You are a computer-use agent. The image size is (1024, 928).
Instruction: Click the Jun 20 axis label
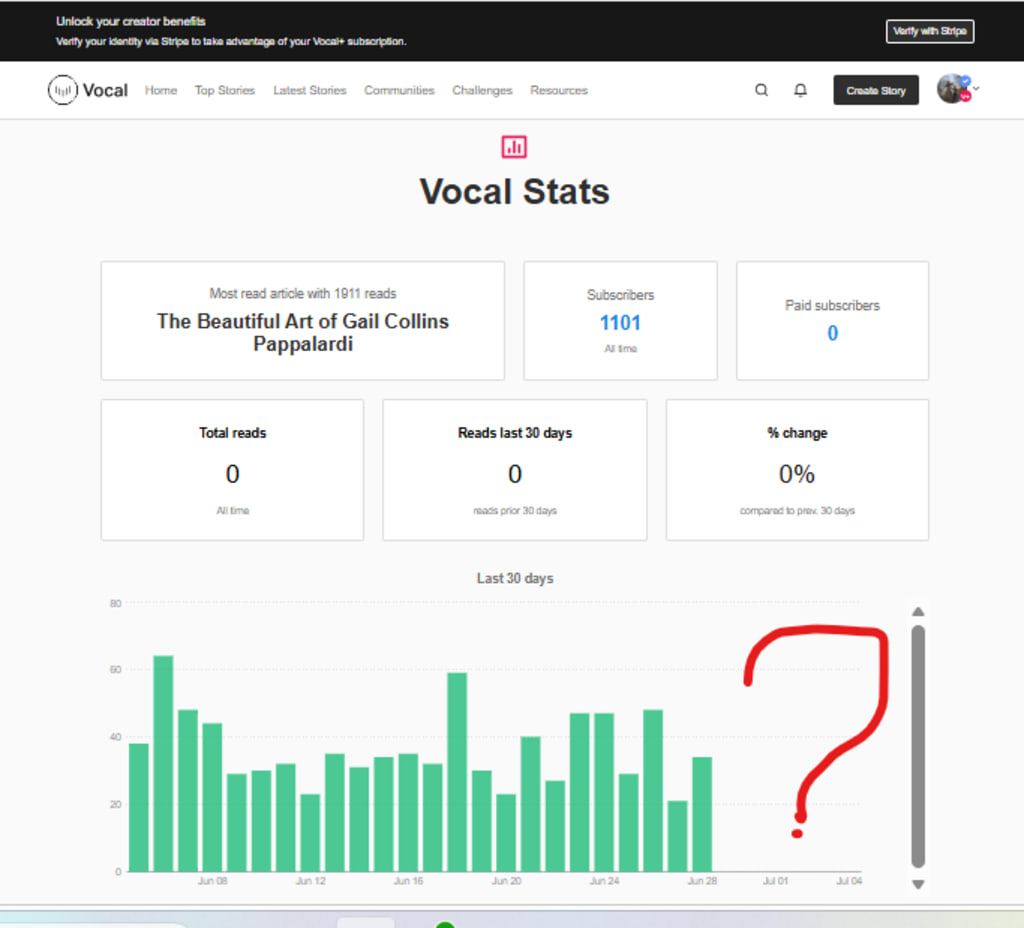[506, 881]
